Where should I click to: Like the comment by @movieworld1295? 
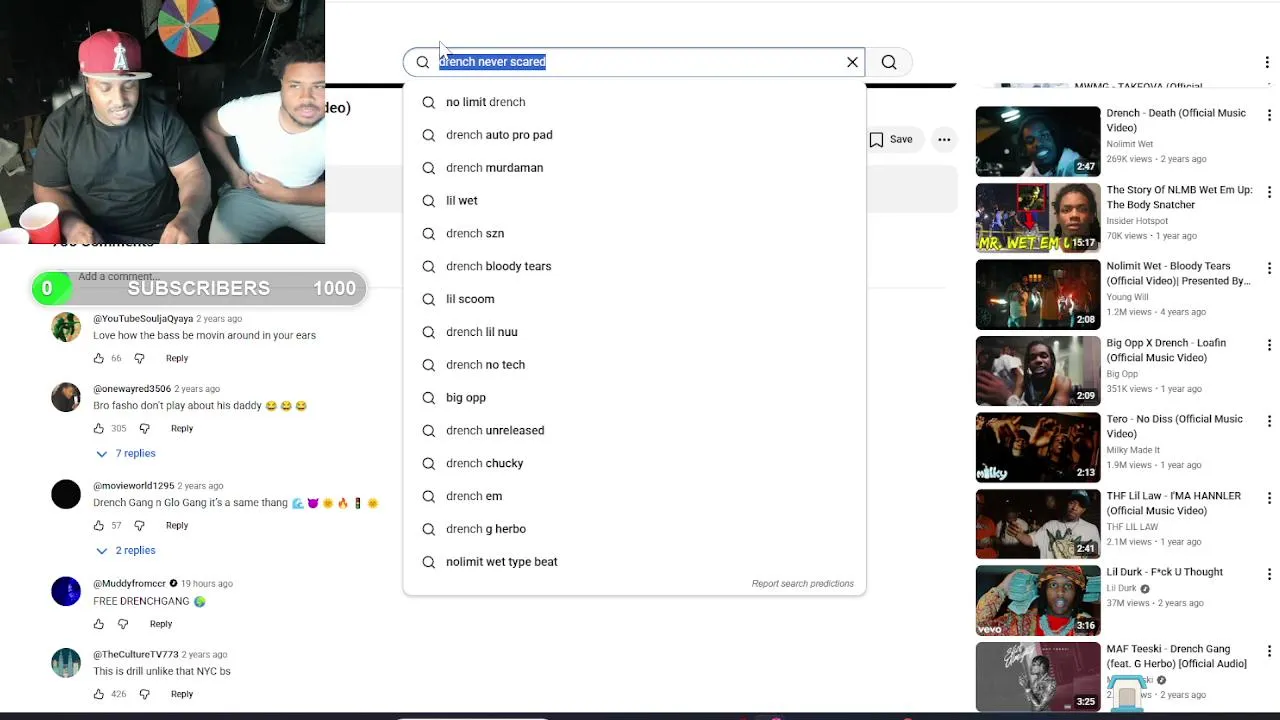(x=99, y=525)
